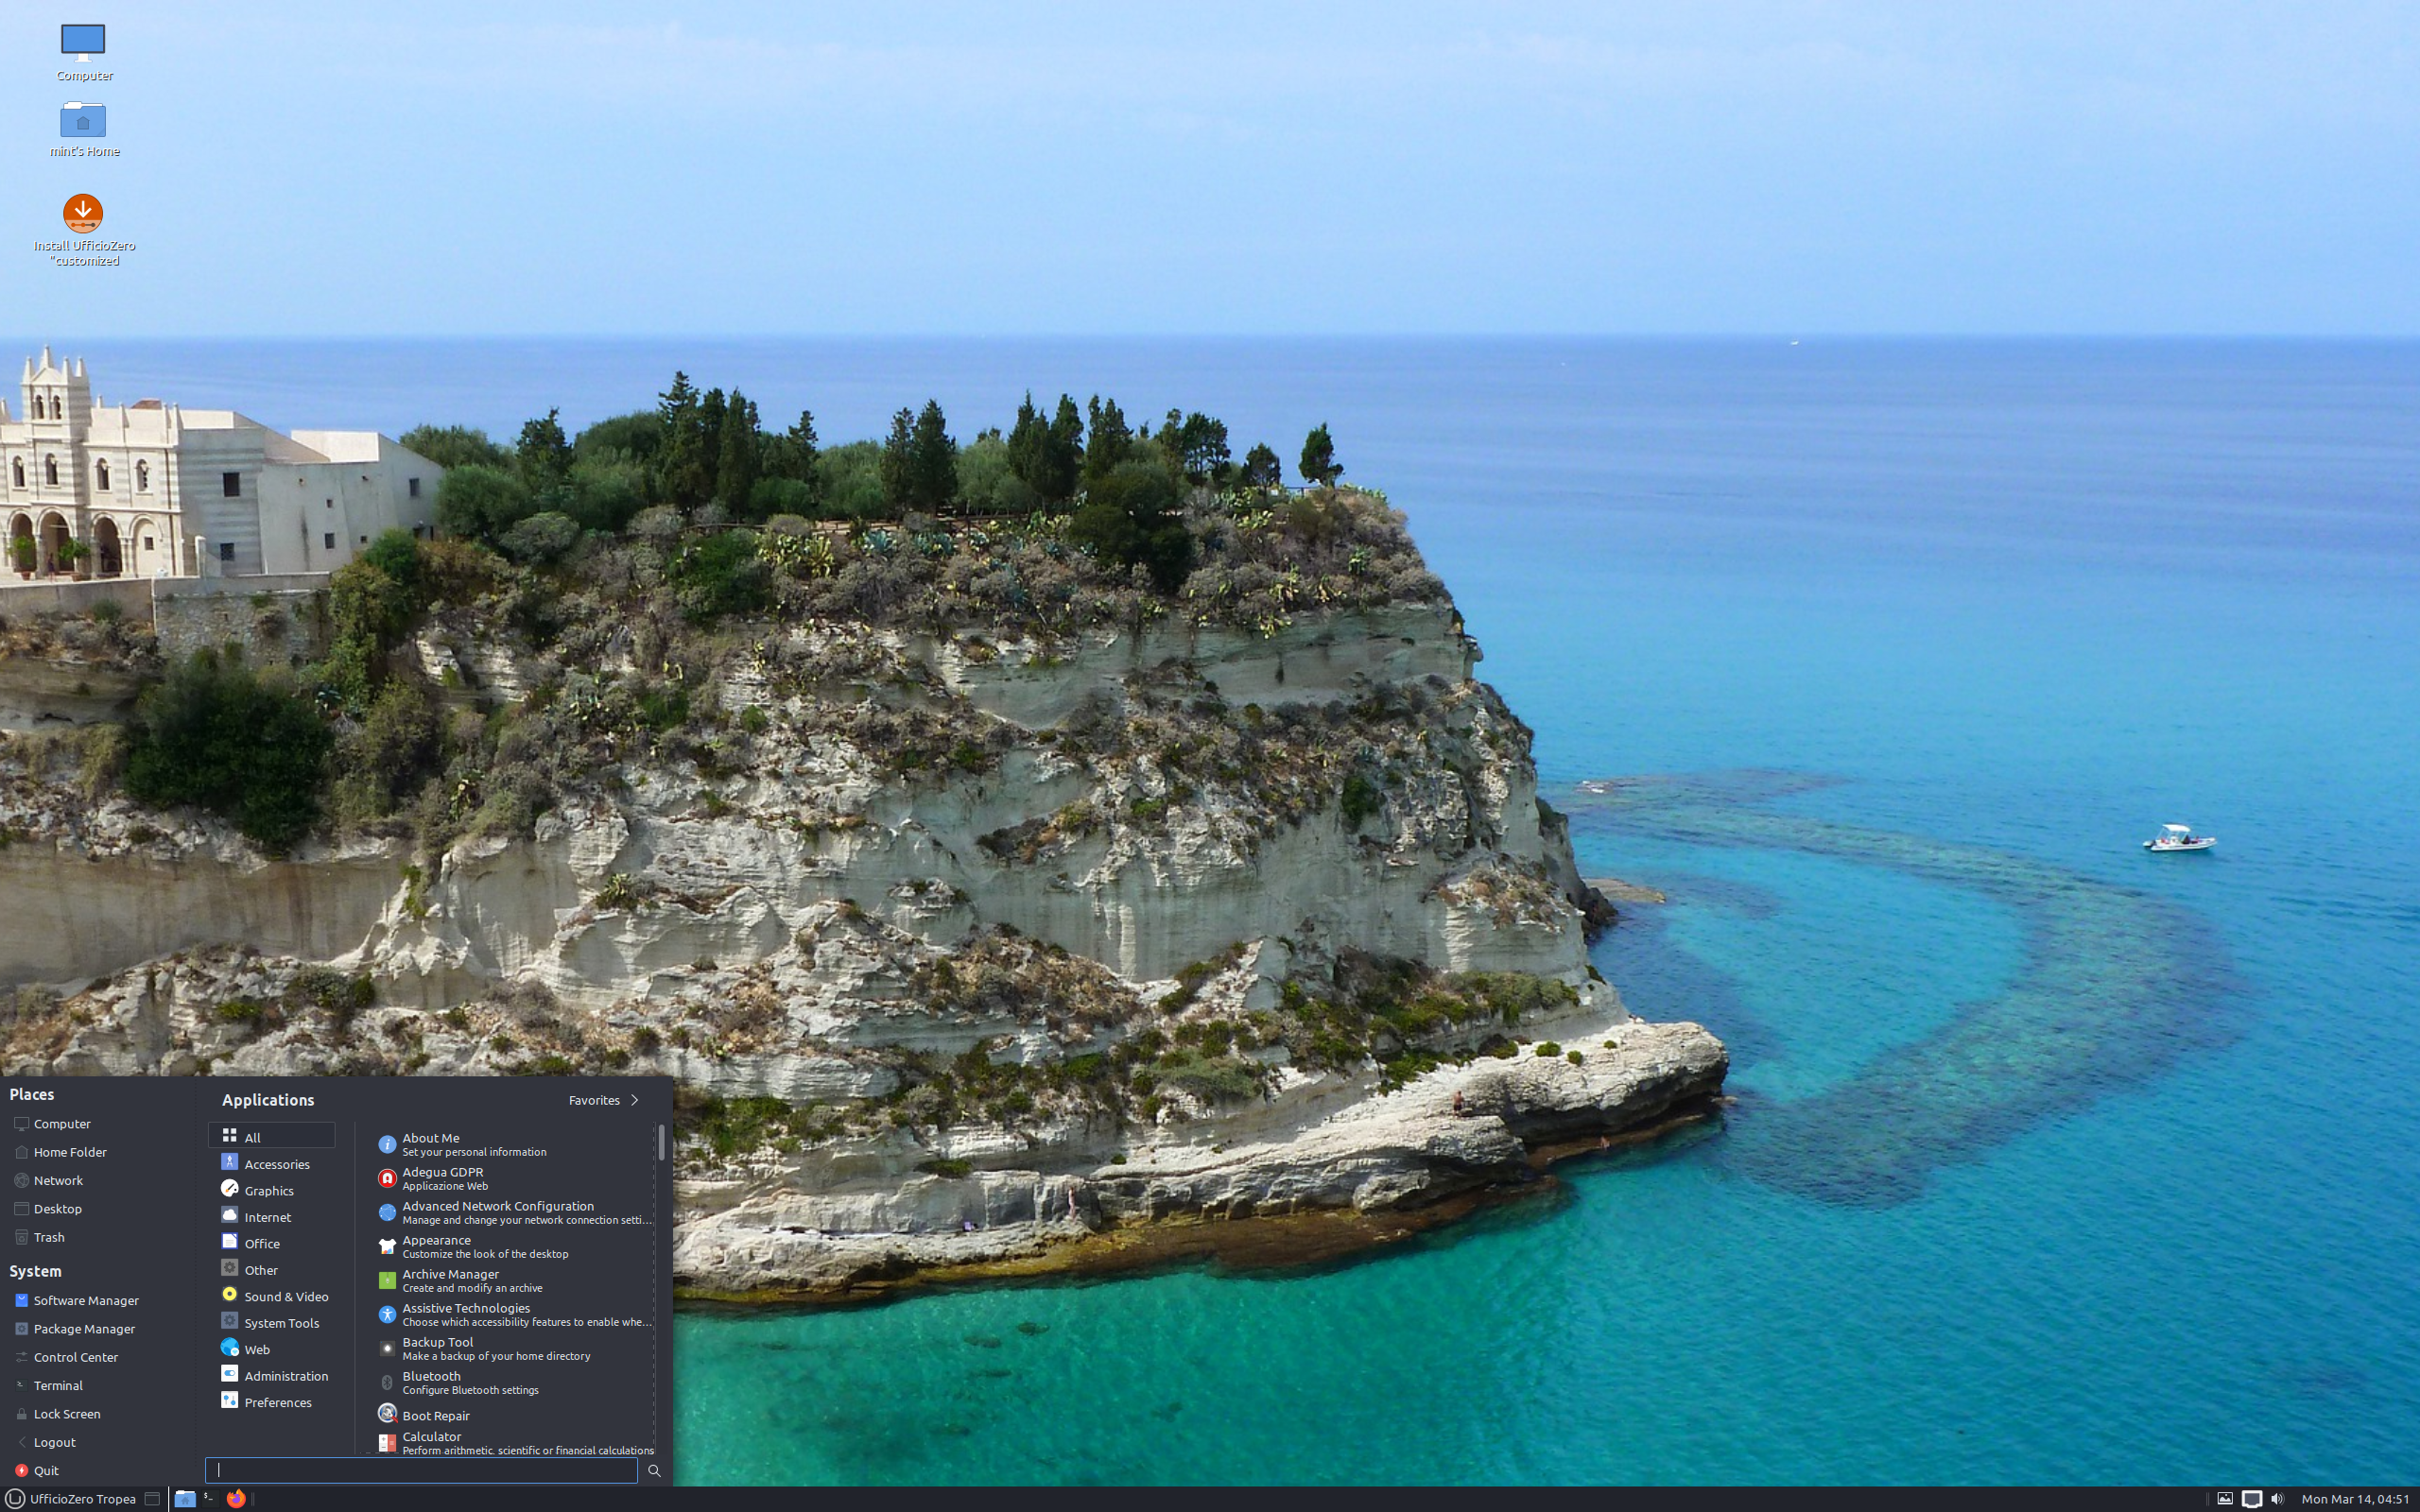Click the UfficioZero Tropea menu button
The width and height of the screenshot is (2420, 1512).
[70, 1498]
